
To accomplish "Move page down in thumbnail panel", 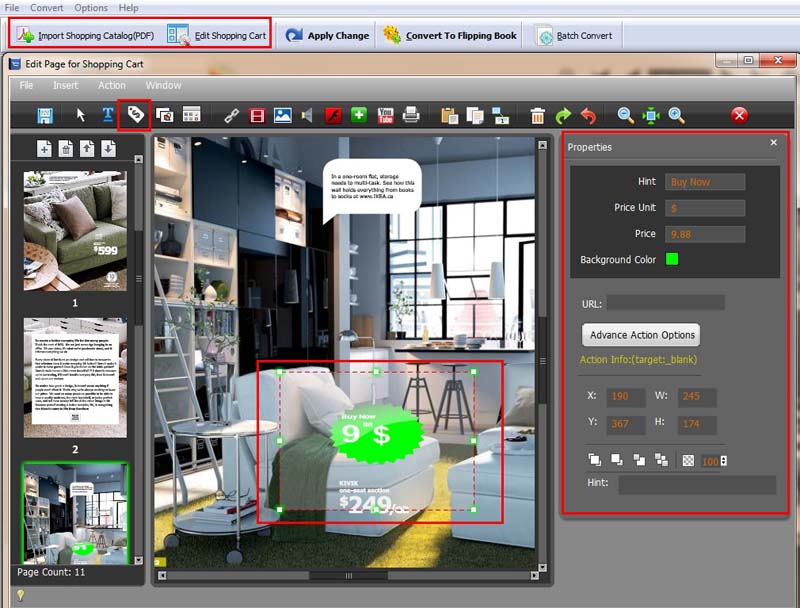I will click(x=108, y=149).
